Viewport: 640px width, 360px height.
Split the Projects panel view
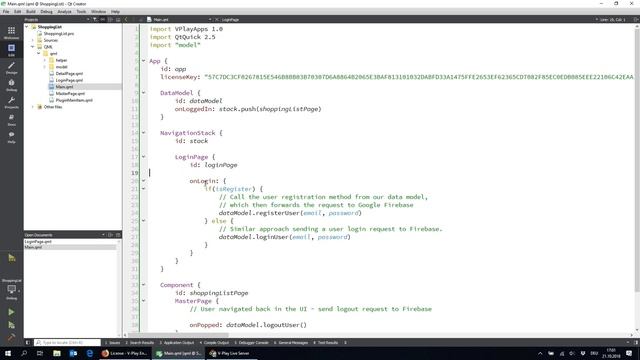[110, 19]
